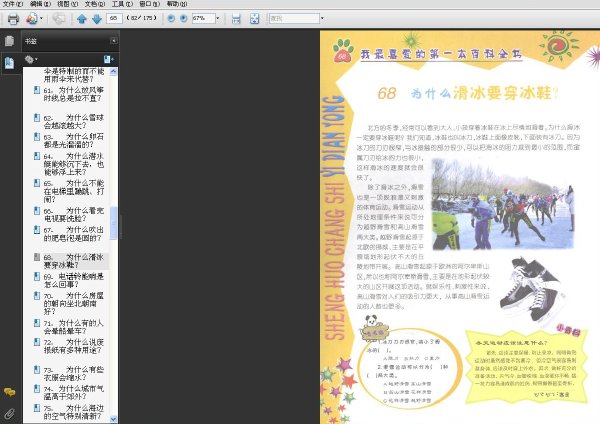Screen dimensions: 600x424
Task: Open the zoom percentage dropdown arrow
Action: point(218,18)
